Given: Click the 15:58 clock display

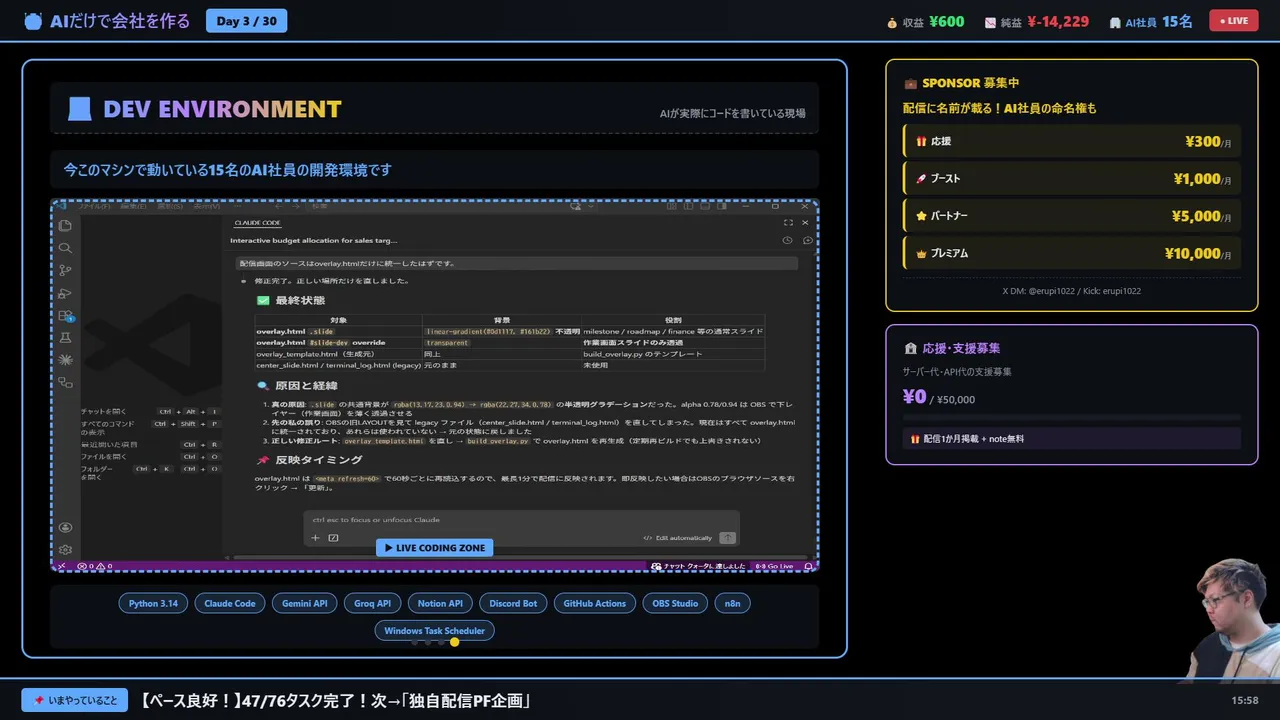Looking at the screenshot, I should 1245,701.
